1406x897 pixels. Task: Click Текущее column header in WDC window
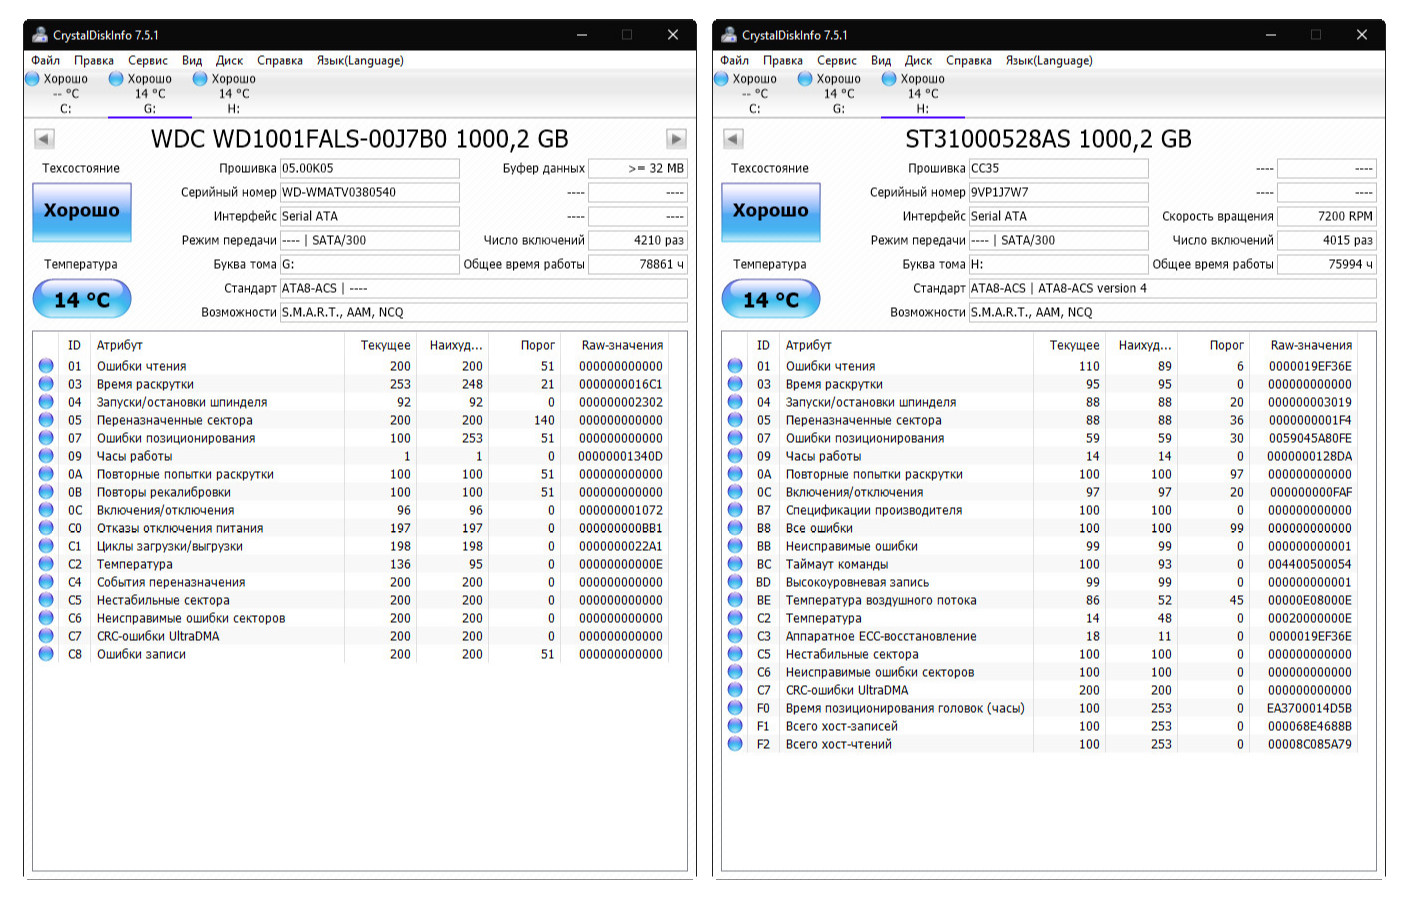(x=385, y=345)
